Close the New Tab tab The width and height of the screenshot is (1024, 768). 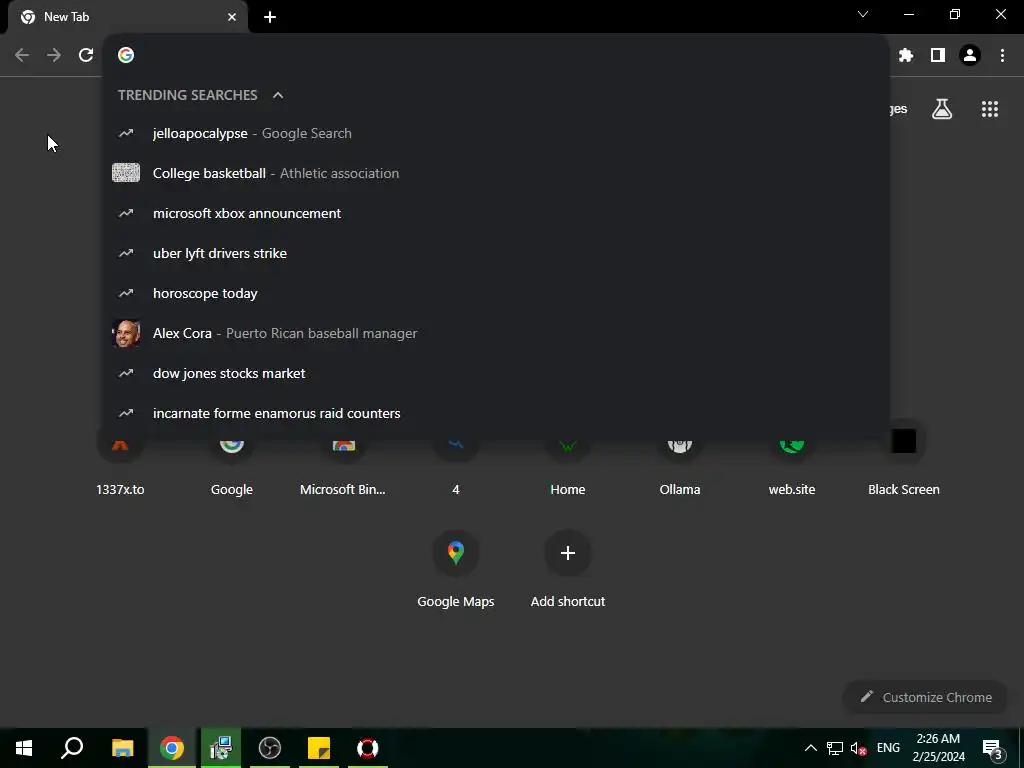point(232,17)
